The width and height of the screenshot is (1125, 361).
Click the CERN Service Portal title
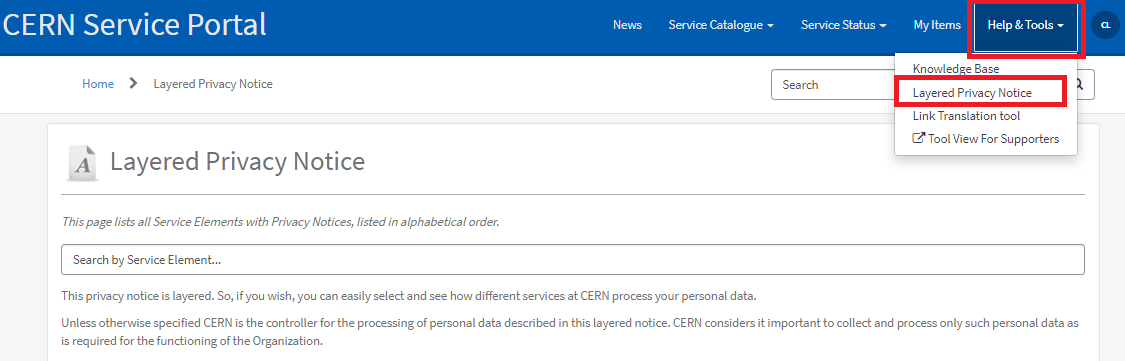pyautogui.click(x=134, y=24)
